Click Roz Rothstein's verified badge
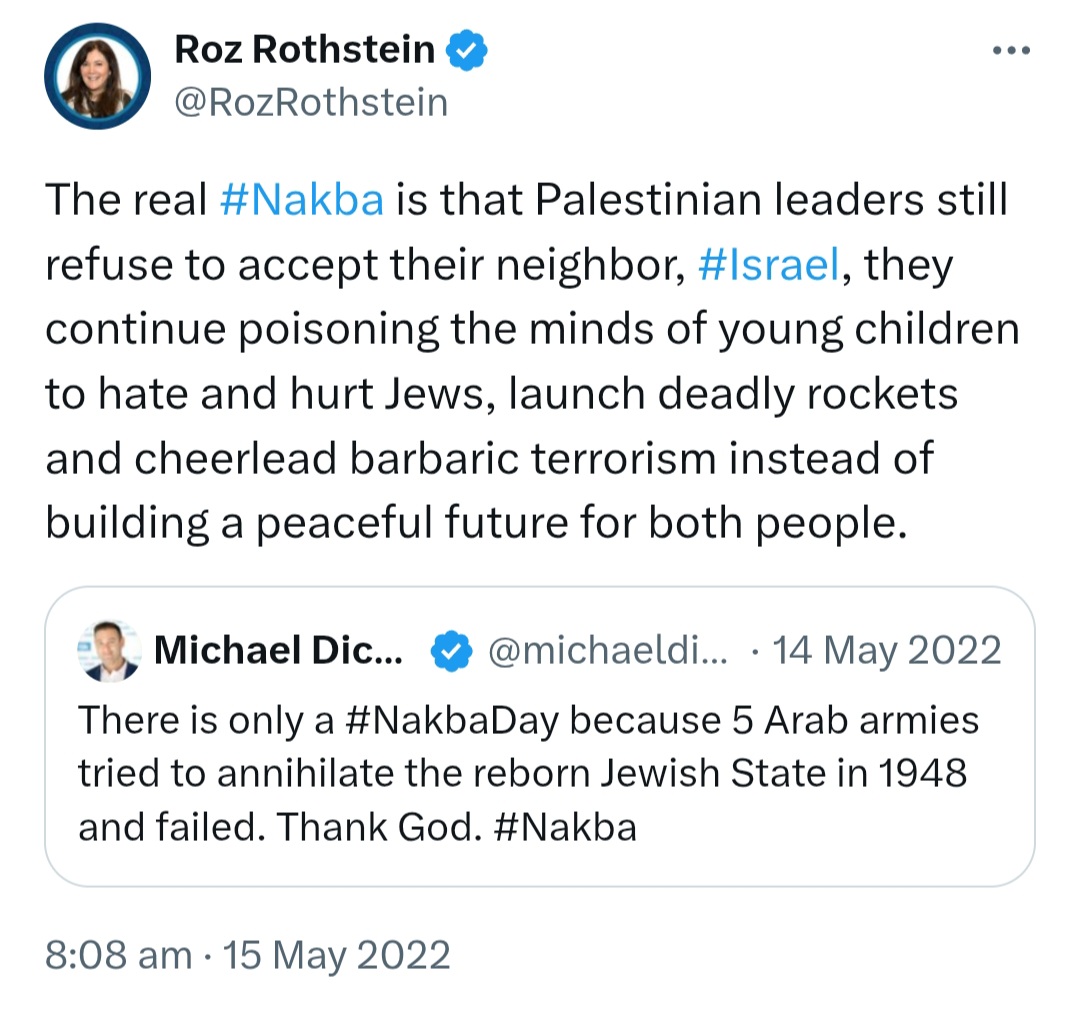This screenshot has height=1010, width=1080. tap(467, 50)
